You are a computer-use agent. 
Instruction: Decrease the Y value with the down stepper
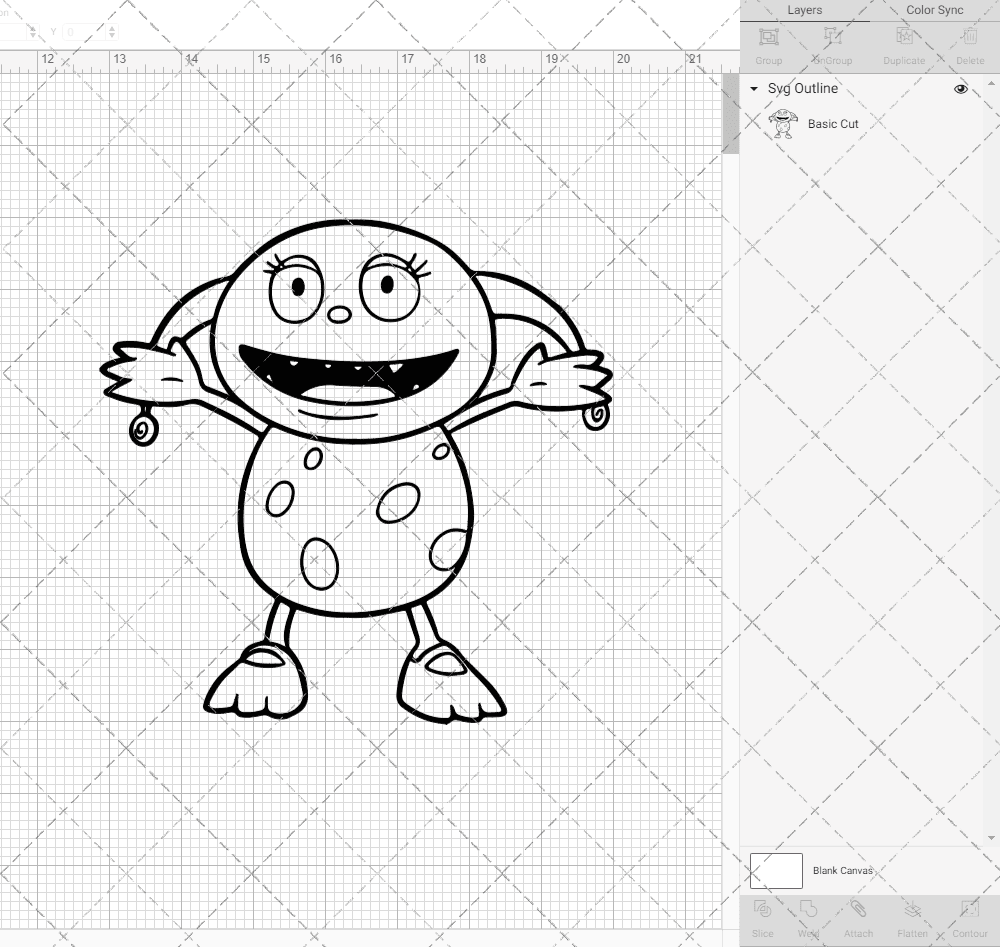click(x=111, y=36)
